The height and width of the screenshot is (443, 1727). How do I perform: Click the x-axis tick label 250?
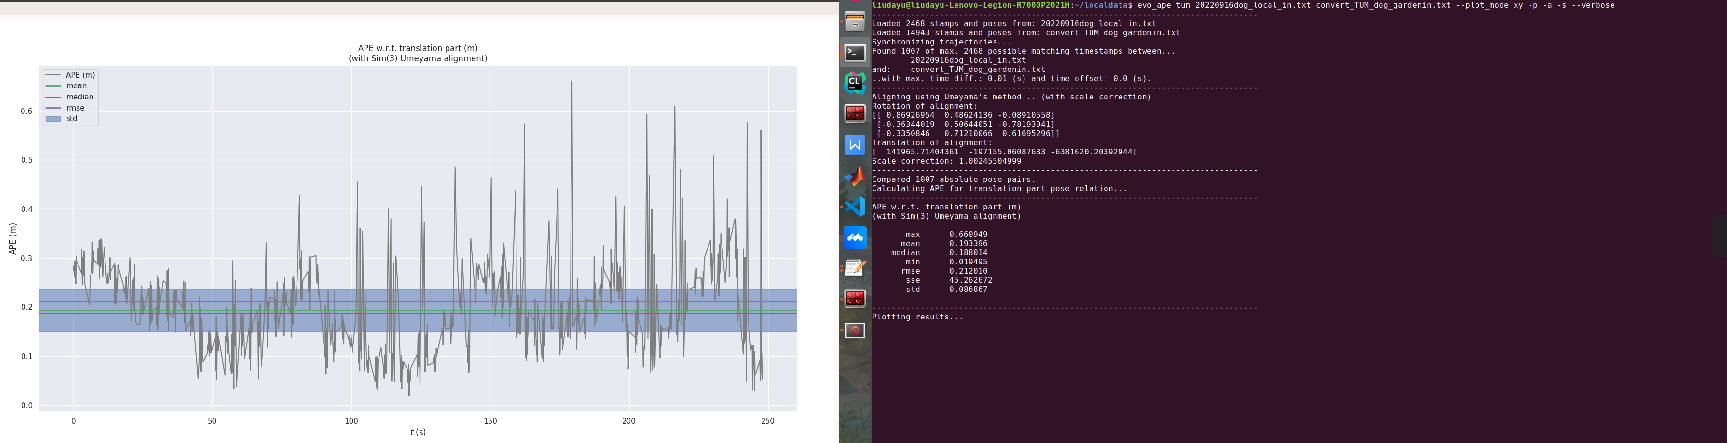pos(768,421)
